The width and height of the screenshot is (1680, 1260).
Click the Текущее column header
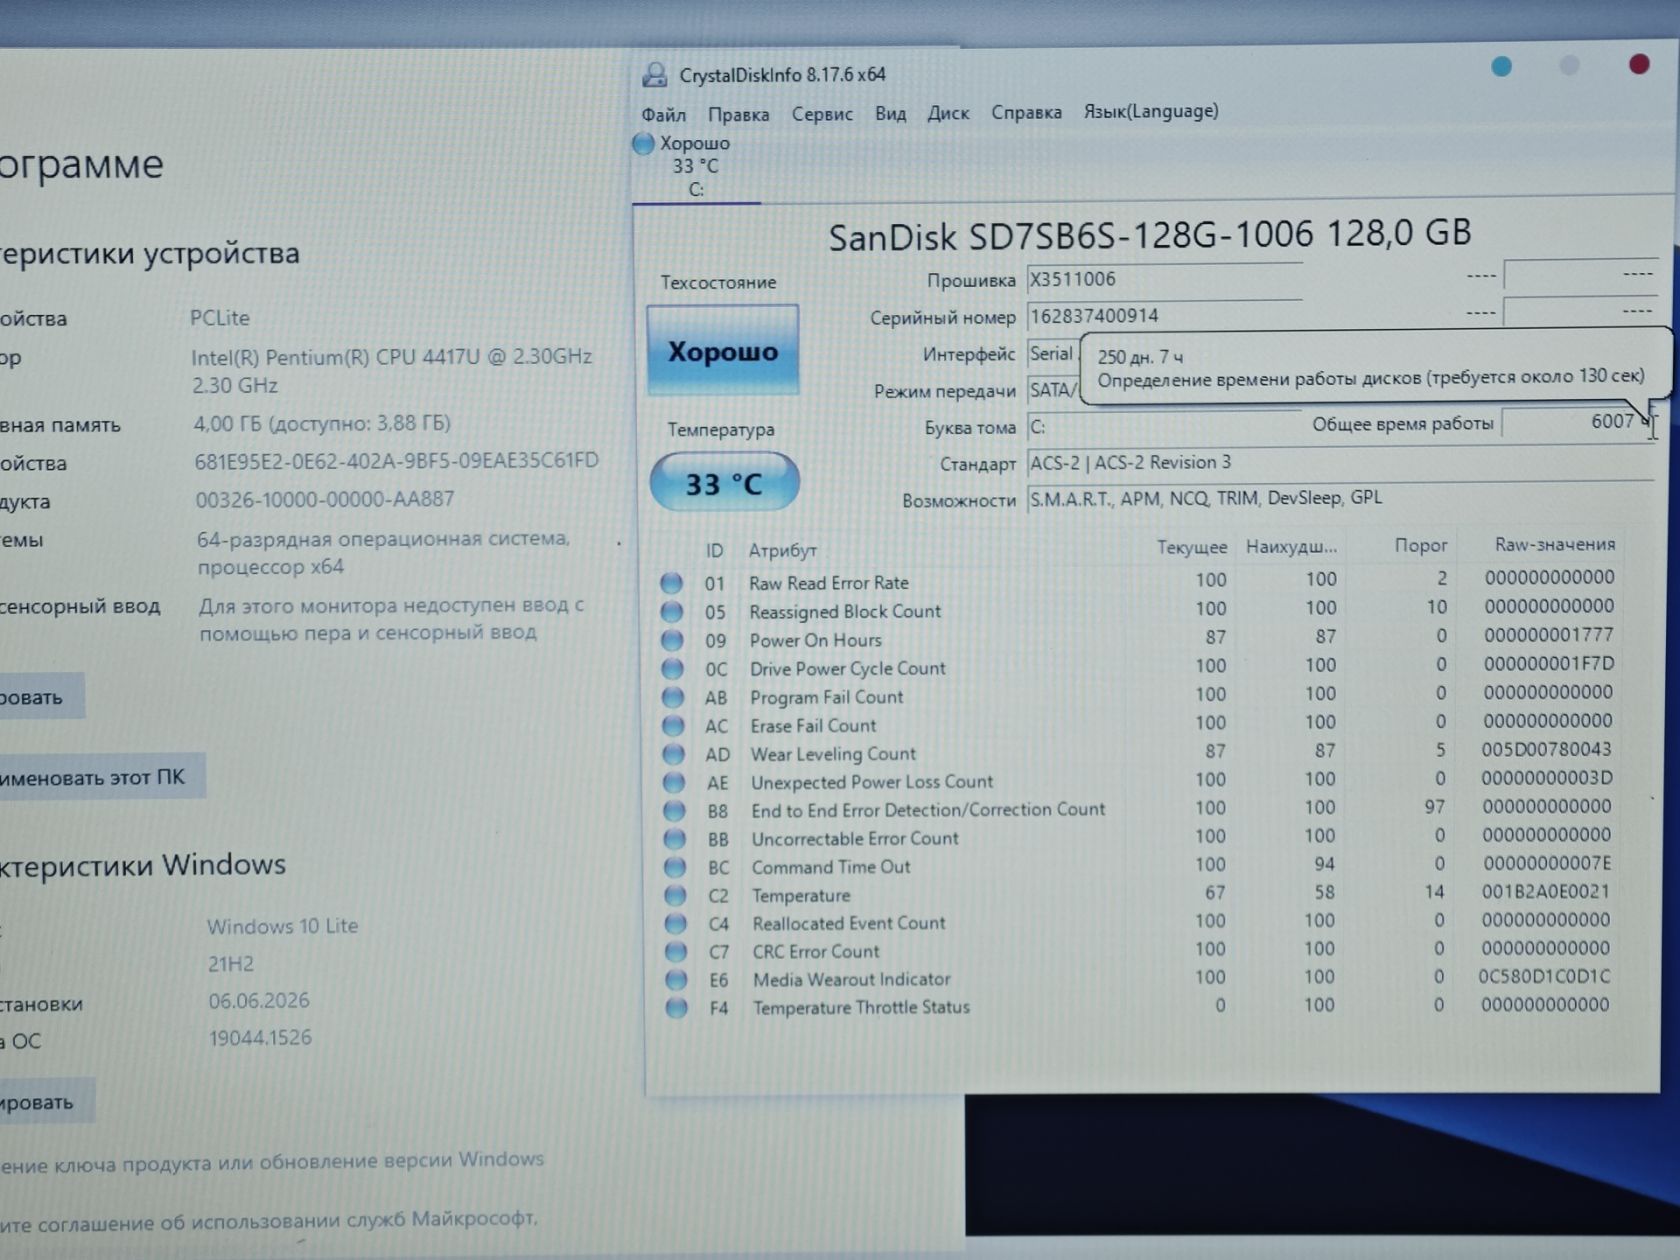tap(1191, 547)
